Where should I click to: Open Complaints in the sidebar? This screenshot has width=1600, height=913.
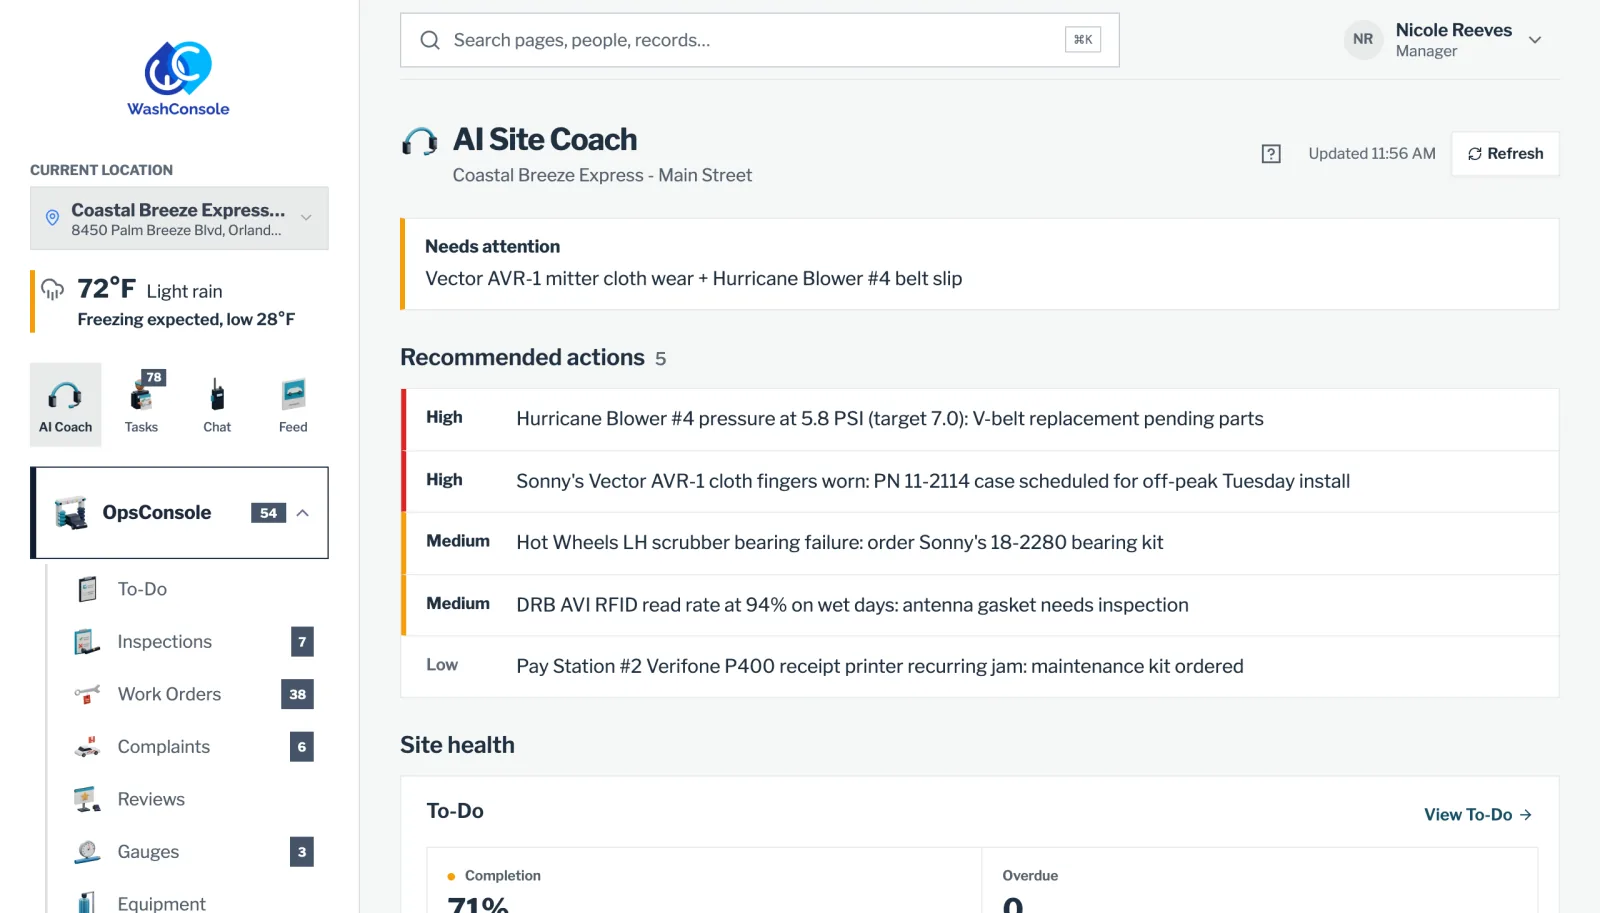point(164,747)
